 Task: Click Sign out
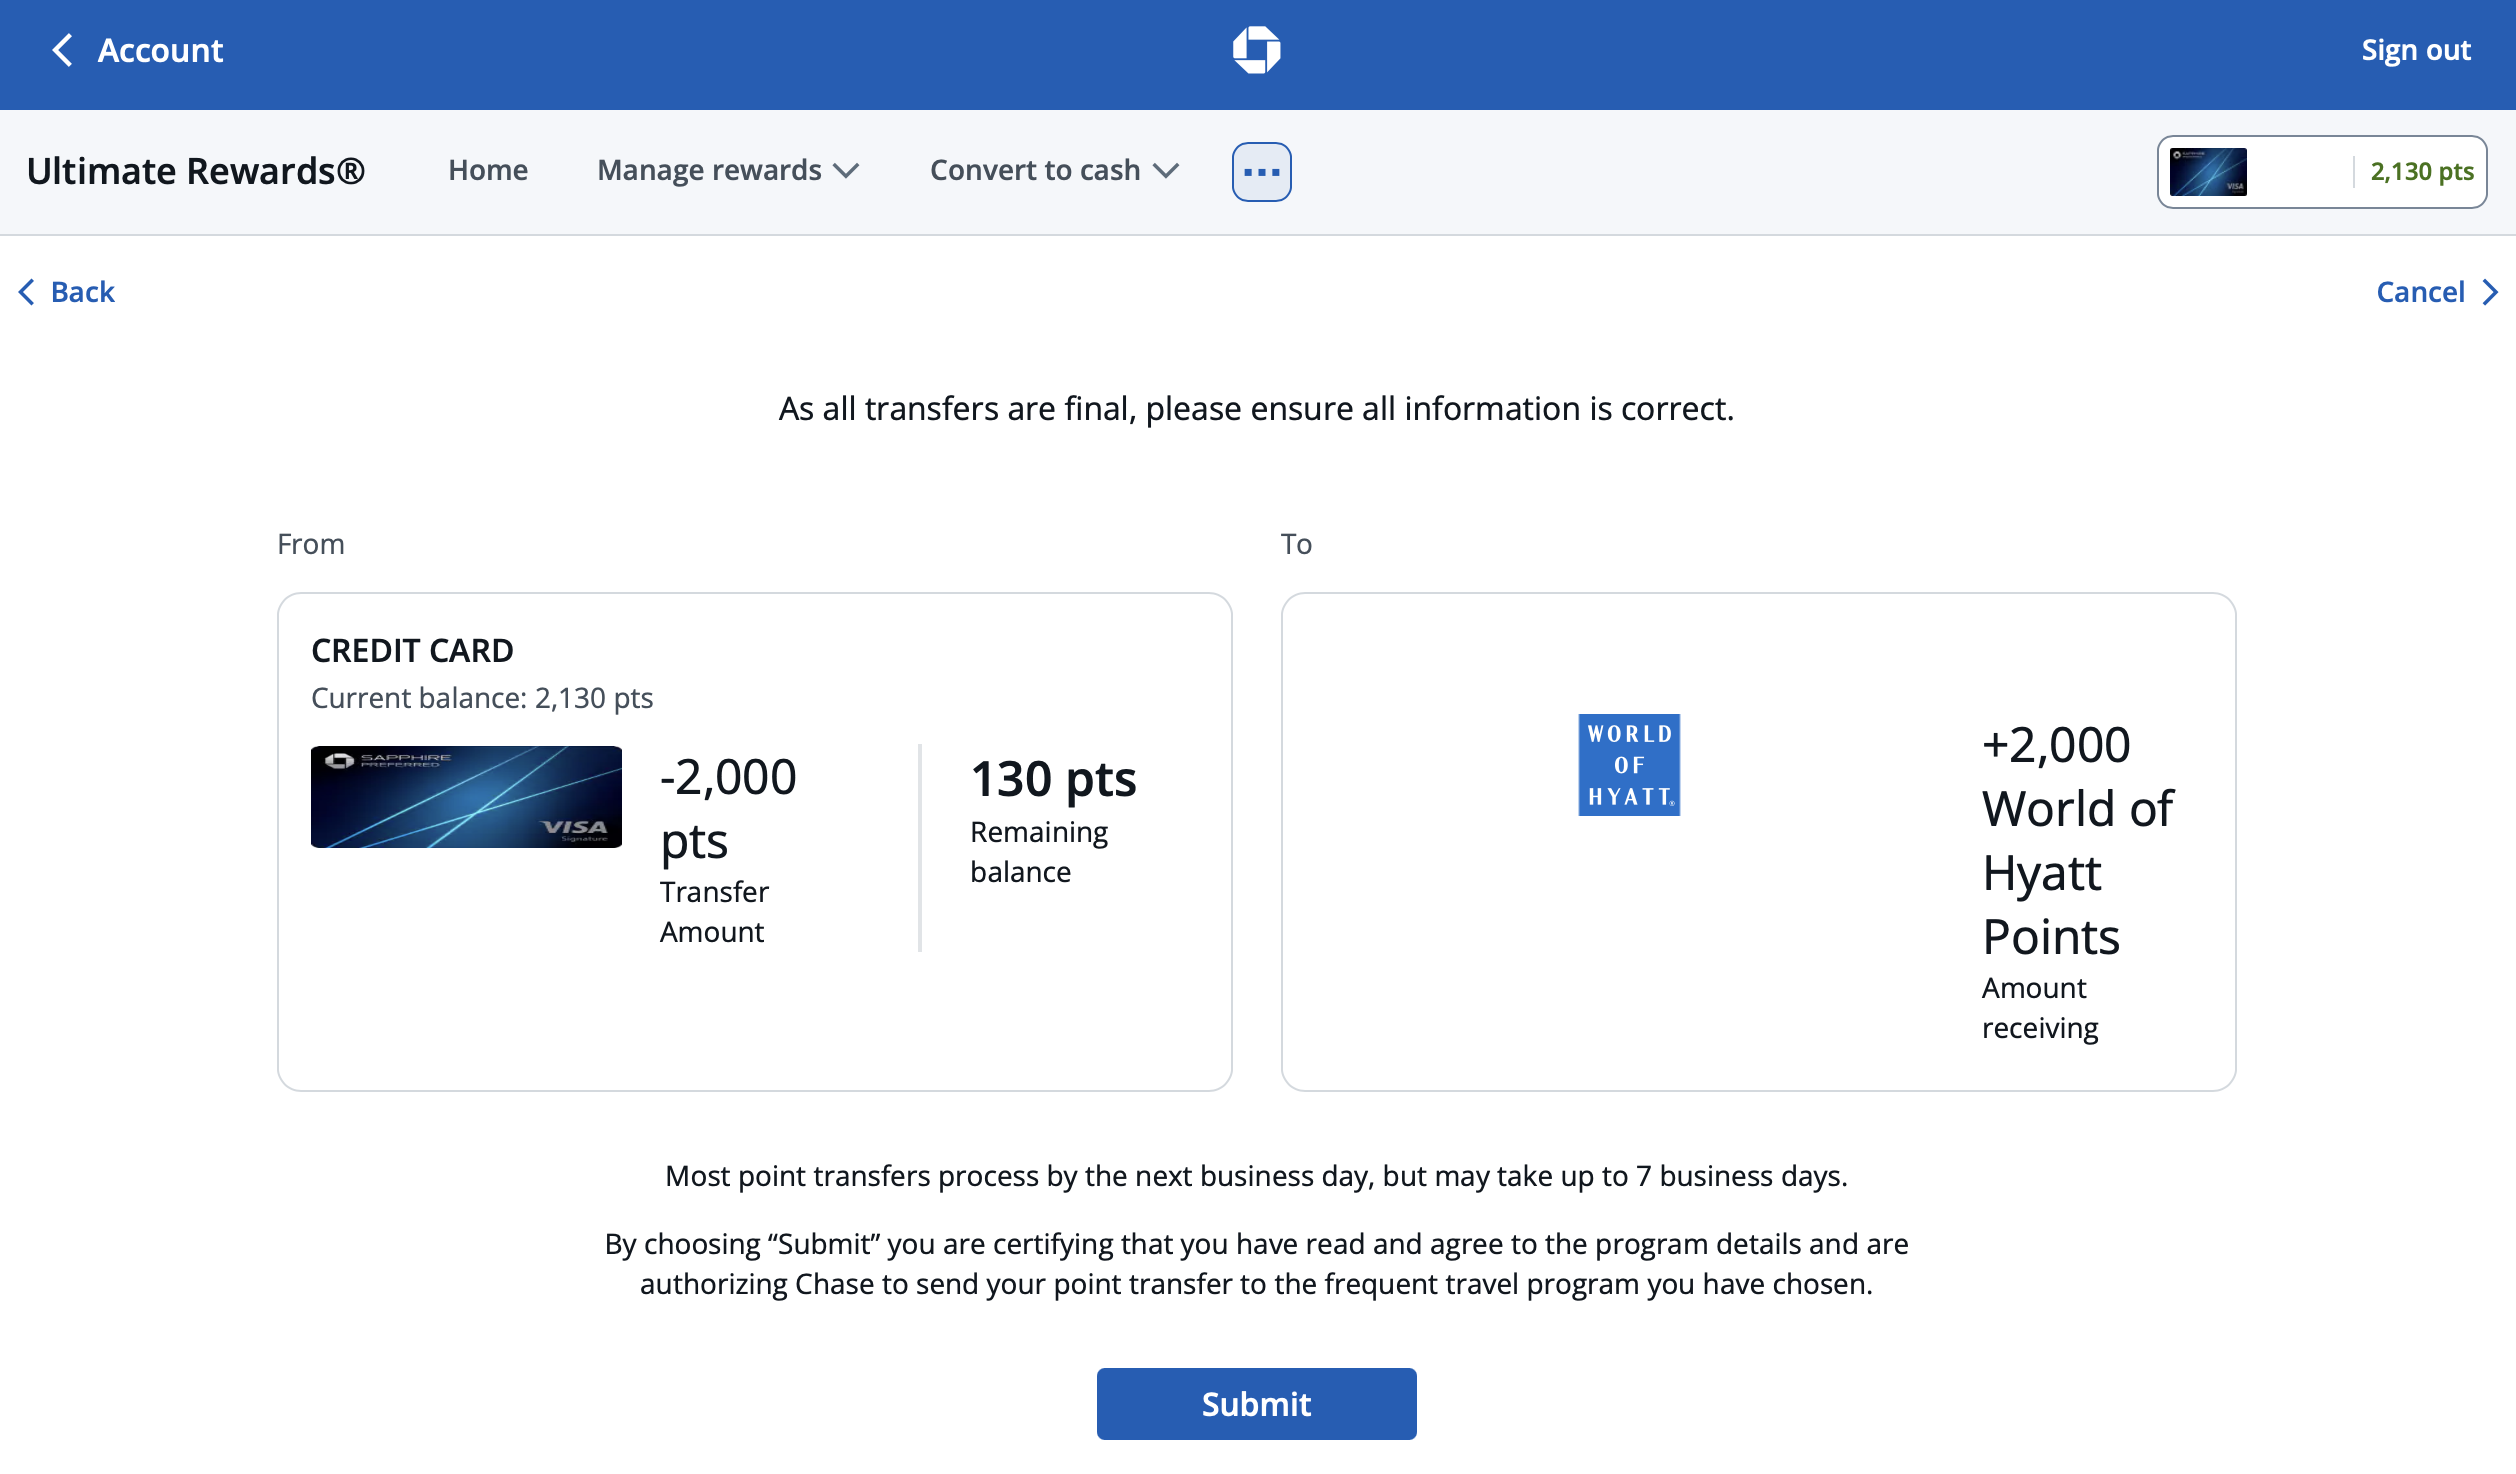tap(2416, 50)
